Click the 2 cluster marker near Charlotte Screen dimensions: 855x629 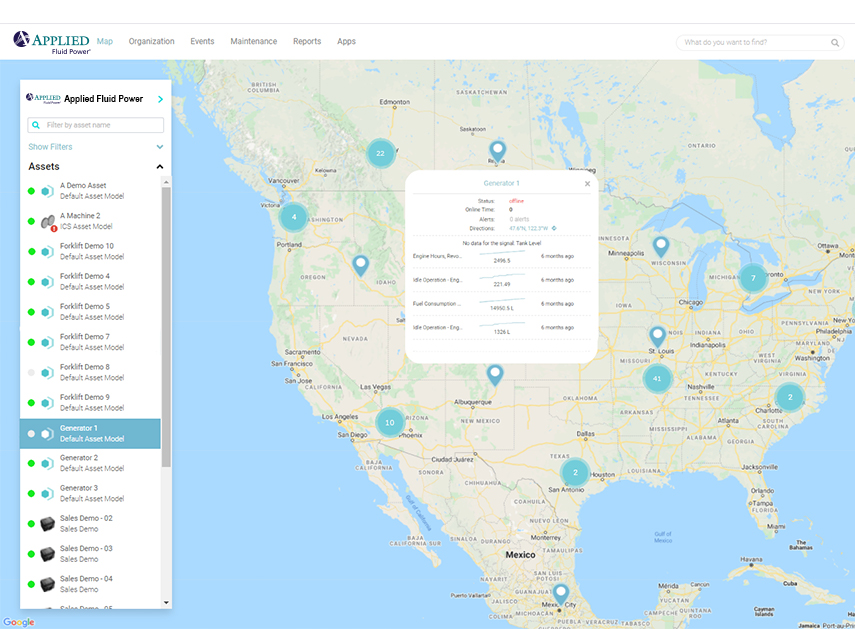pos(790,397)
